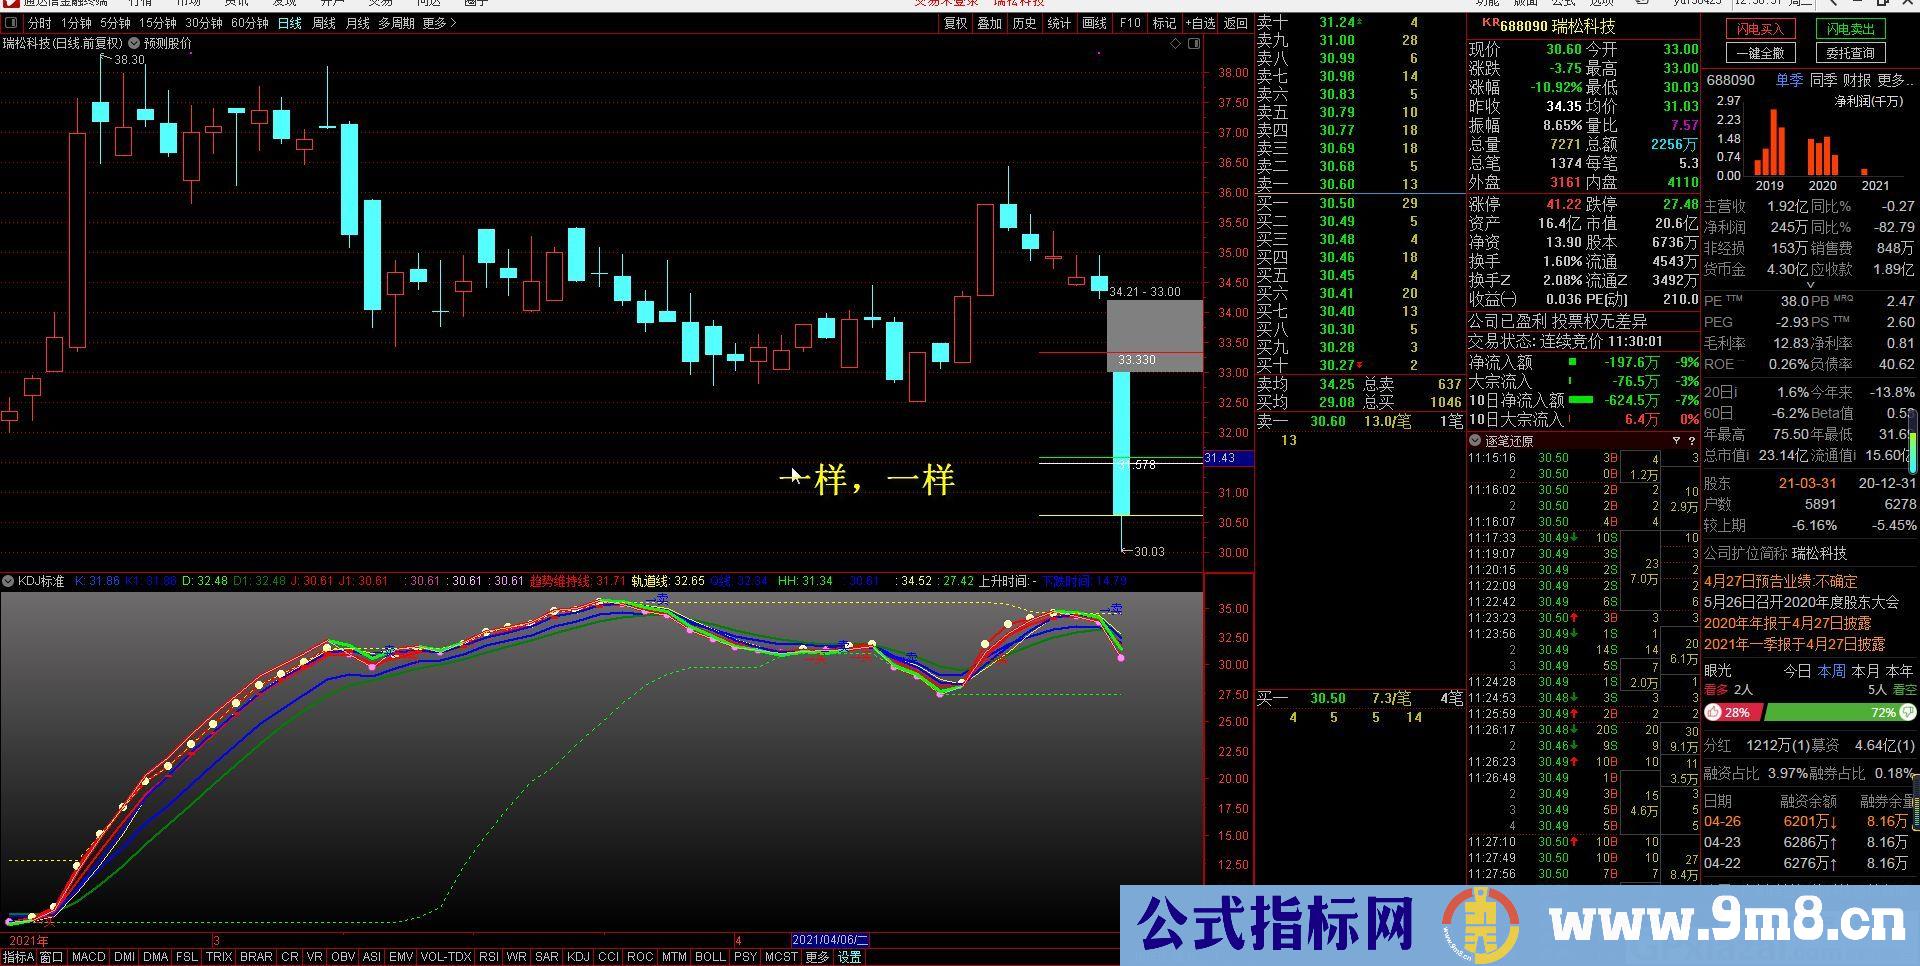
Task: Switch chart to 15分钟 period
Action: pyautogui.click(x=158, y=23)
